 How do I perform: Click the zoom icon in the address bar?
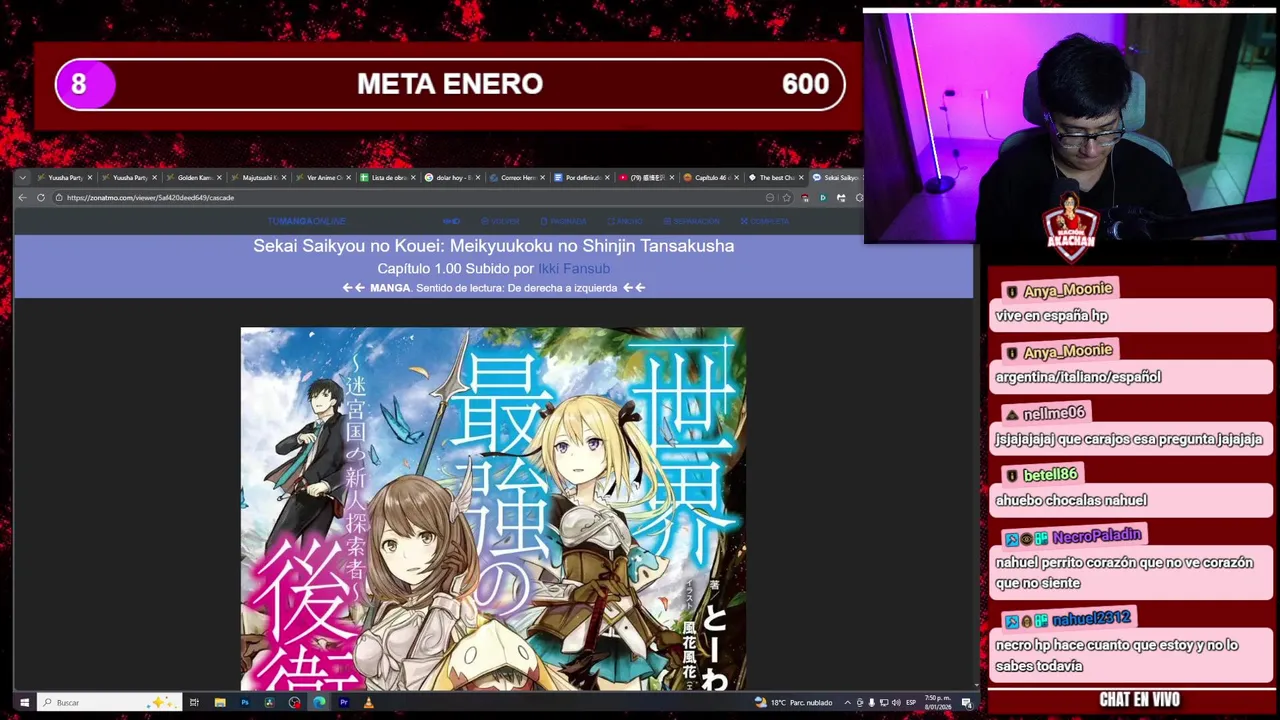pos(770,198)
